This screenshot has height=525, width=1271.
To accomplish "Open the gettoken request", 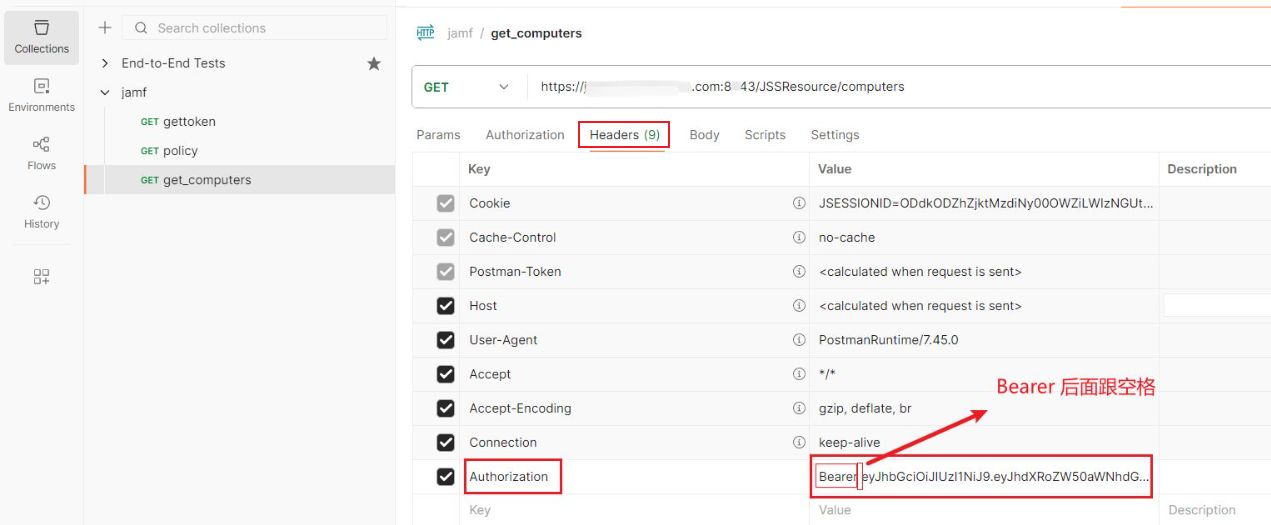I will click(x=189, y=122).
